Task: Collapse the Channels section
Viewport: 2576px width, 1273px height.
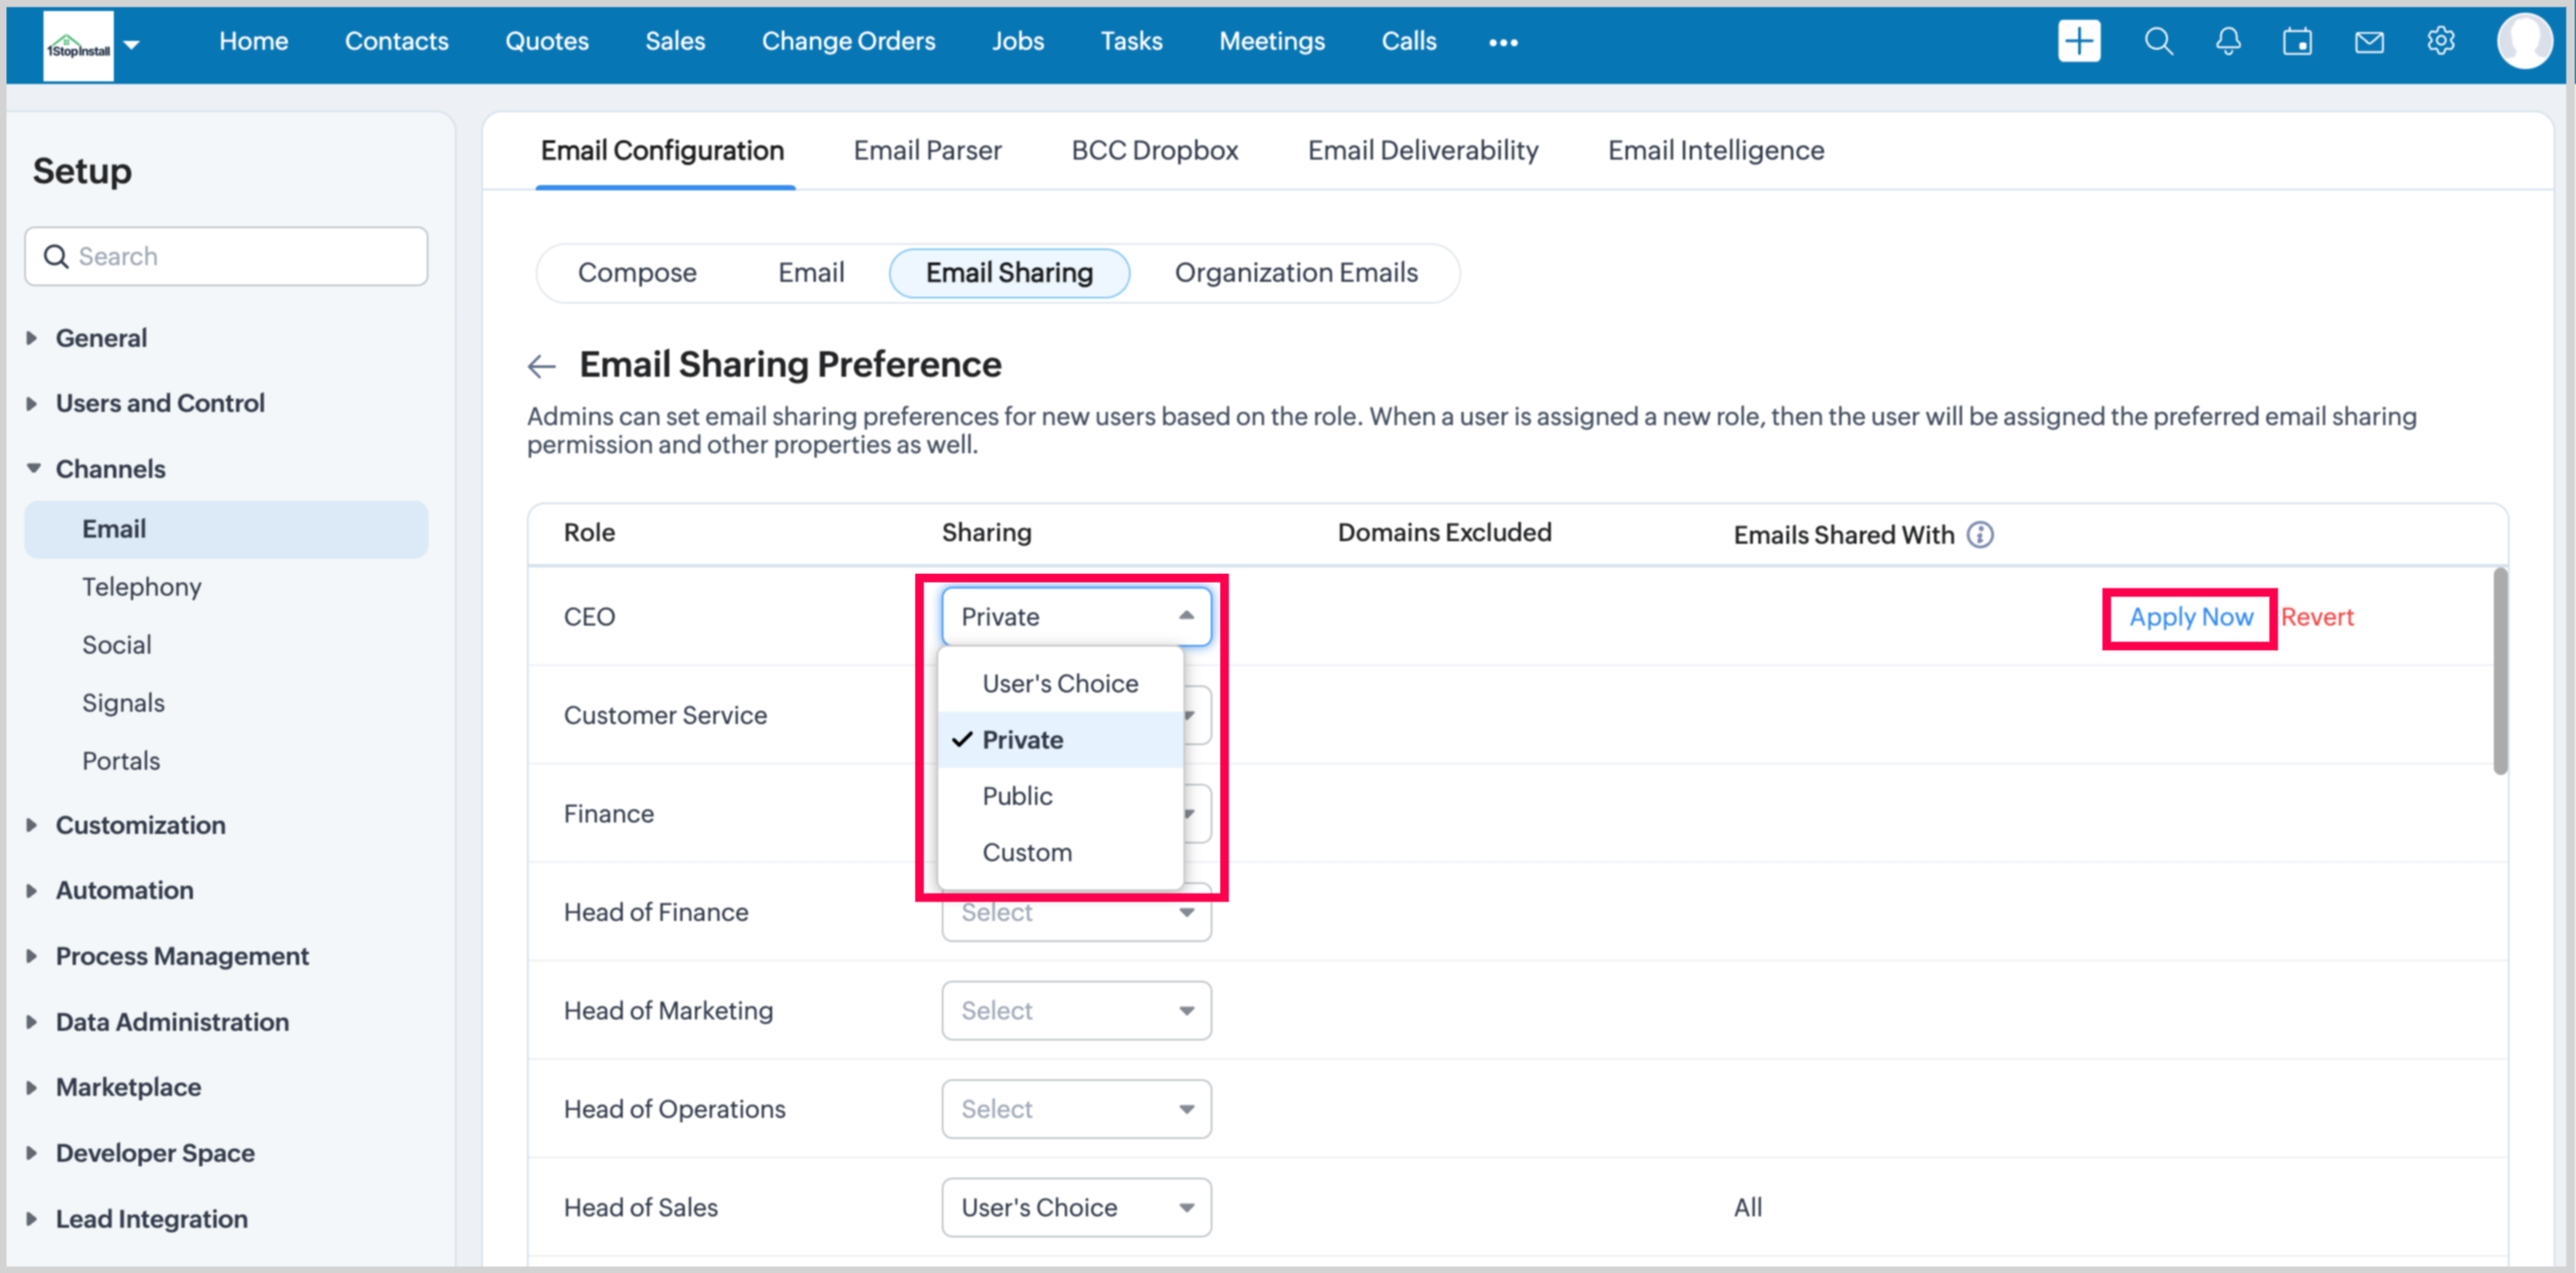Action: [110, 469]
